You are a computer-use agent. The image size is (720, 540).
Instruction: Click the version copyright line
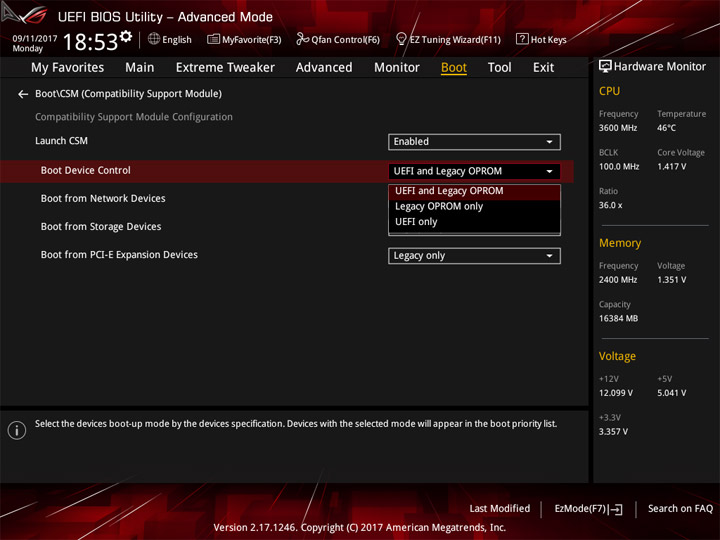(x=360, y=528)
